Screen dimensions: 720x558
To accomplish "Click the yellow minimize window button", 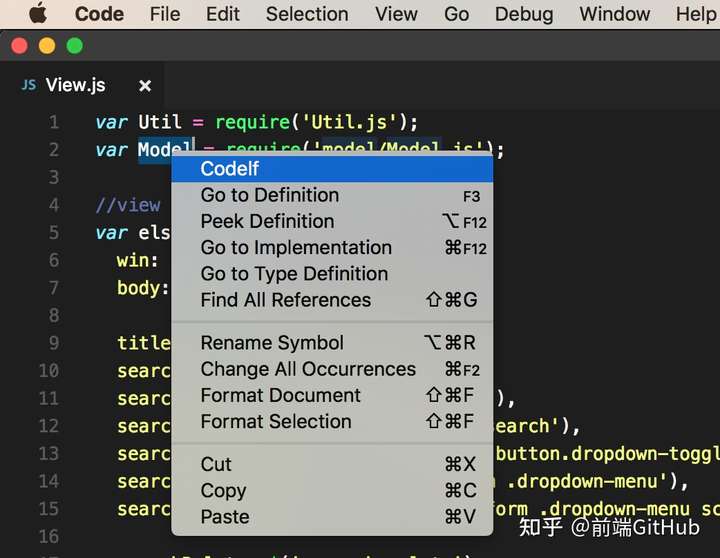I will click(47, 46).
